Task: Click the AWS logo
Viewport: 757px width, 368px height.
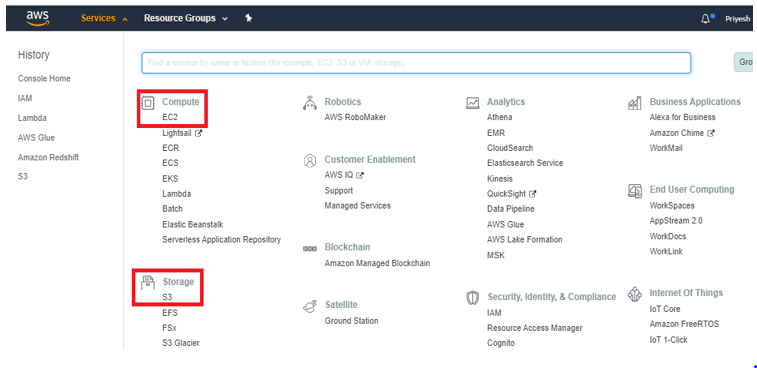Action: [38, 18]
